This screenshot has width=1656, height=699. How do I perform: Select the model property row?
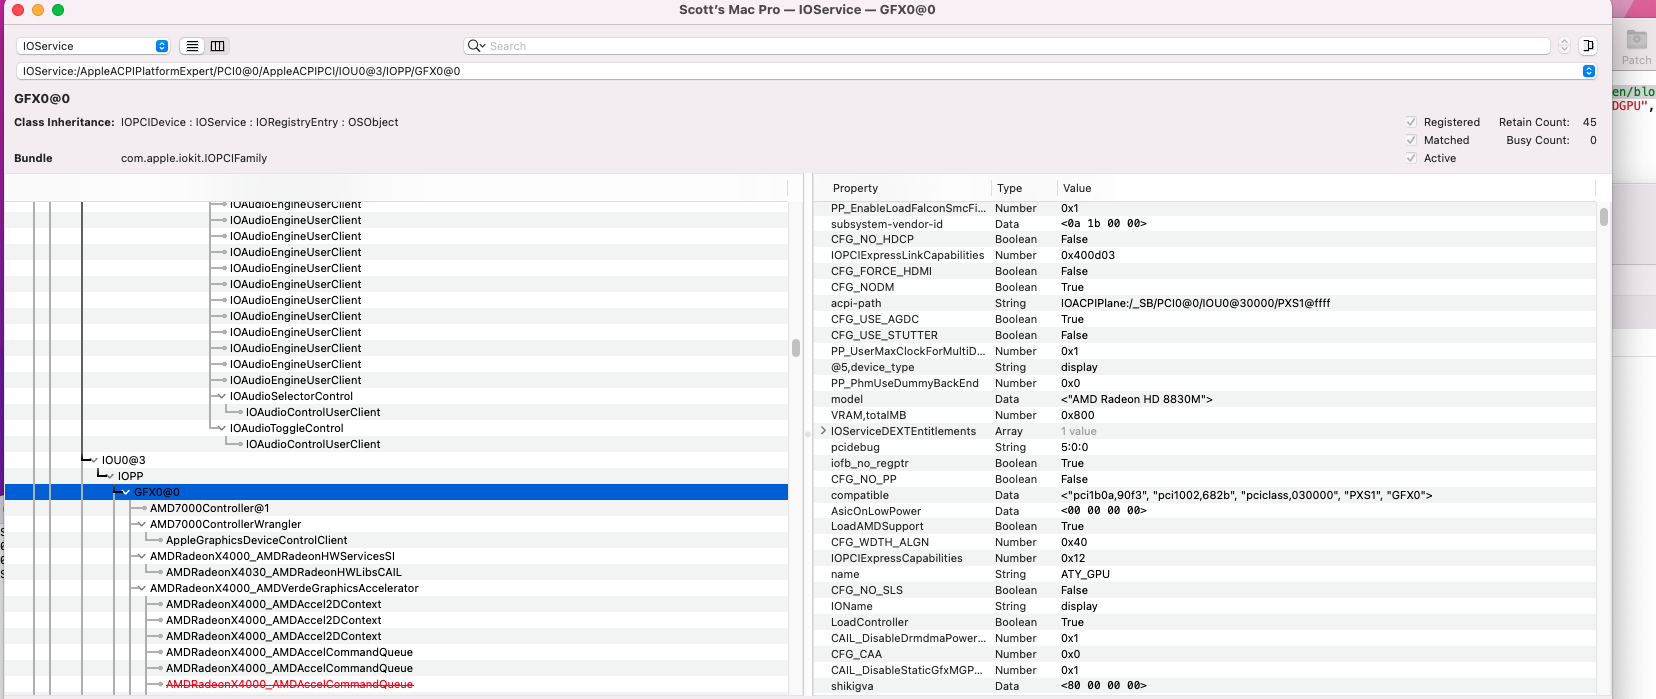[x=1205, y=399]
